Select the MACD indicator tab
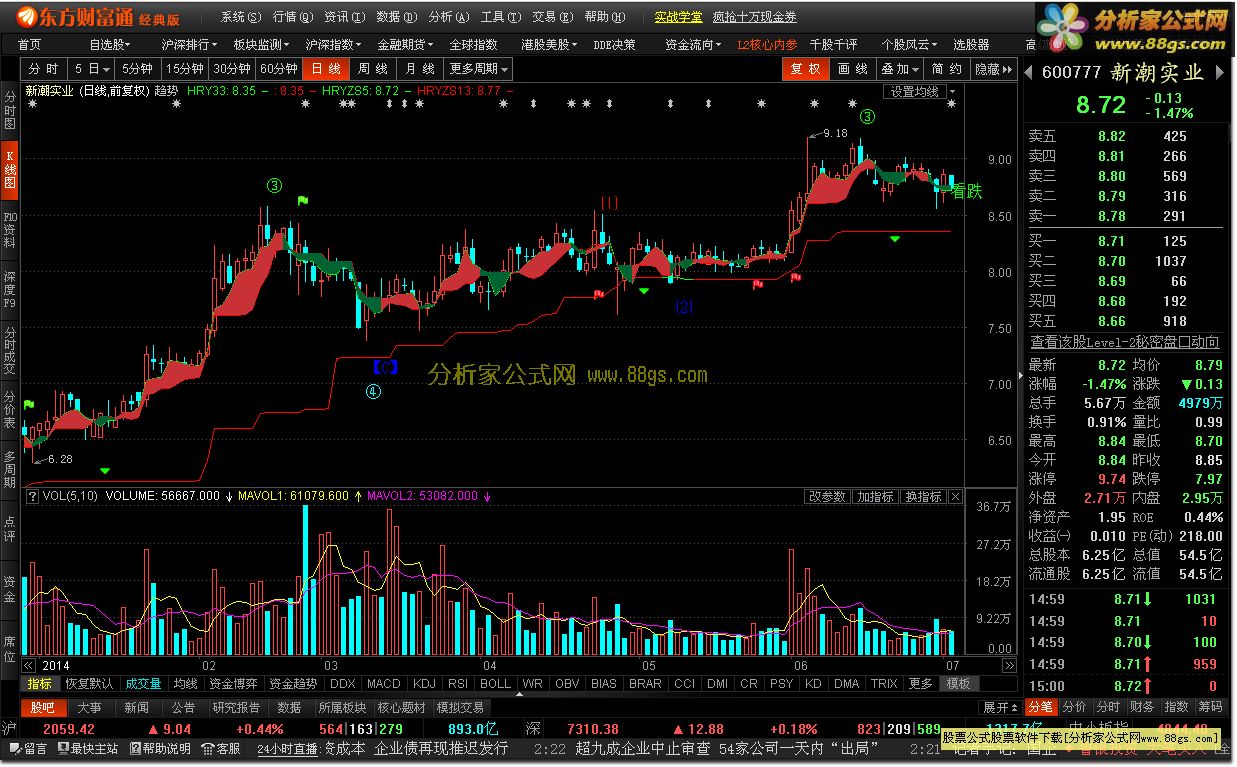The image size is (1237, 767). (x=383, y=684)
